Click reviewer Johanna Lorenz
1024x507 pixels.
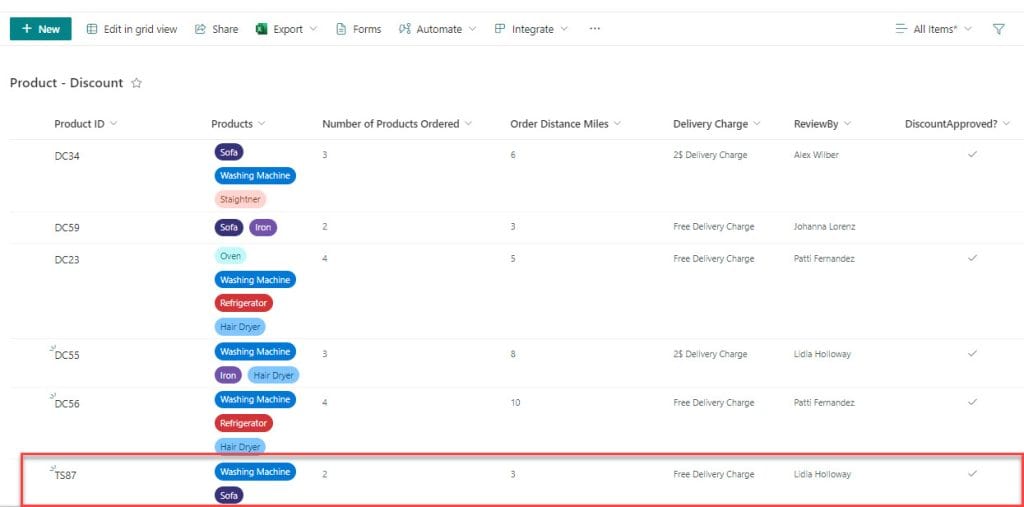coord(825,227)
